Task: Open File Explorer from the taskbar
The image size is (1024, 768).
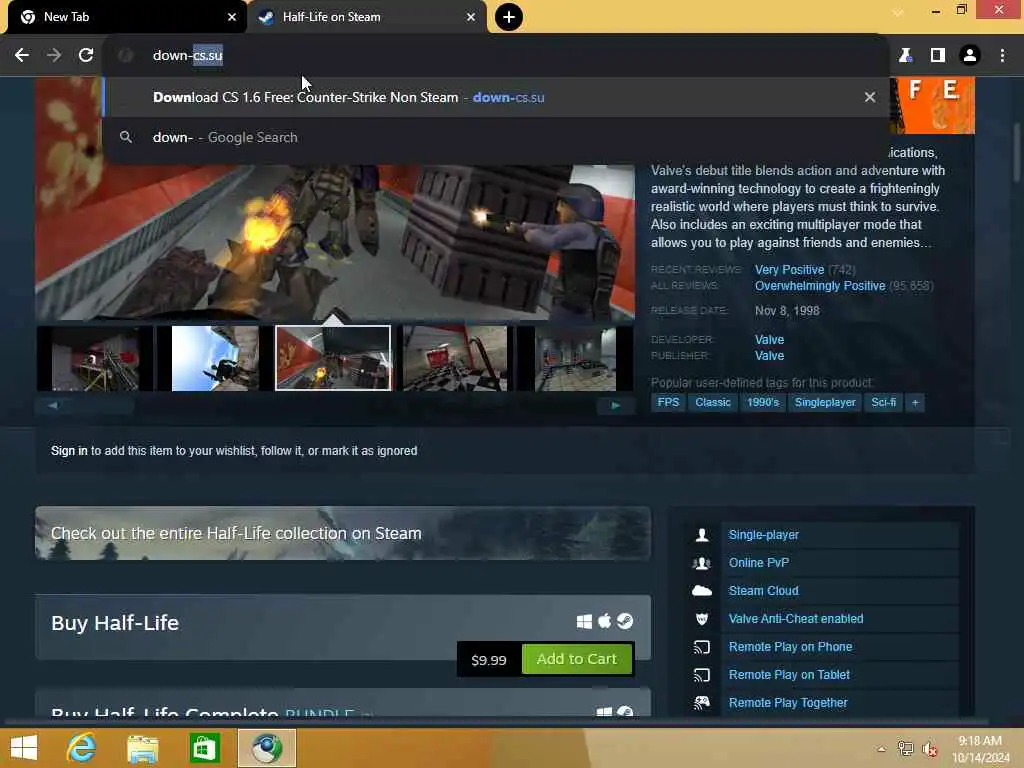Action: [x=142, y=748]
